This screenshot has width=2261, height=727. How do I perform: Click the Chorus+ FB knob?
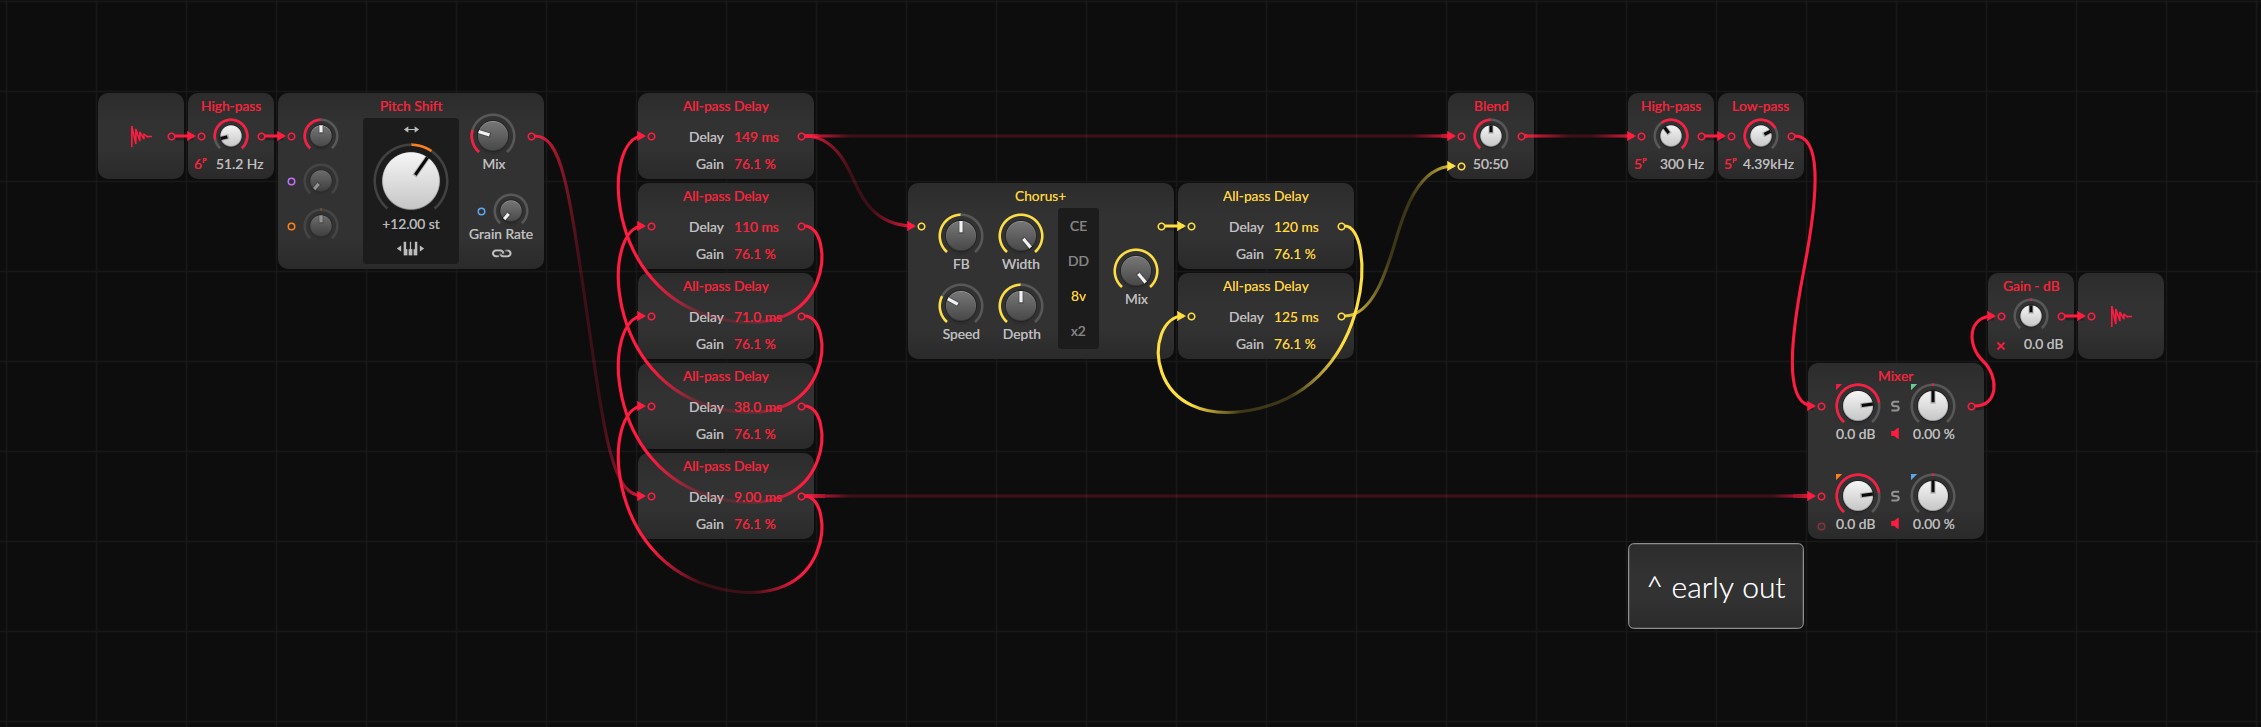point(961,235)
